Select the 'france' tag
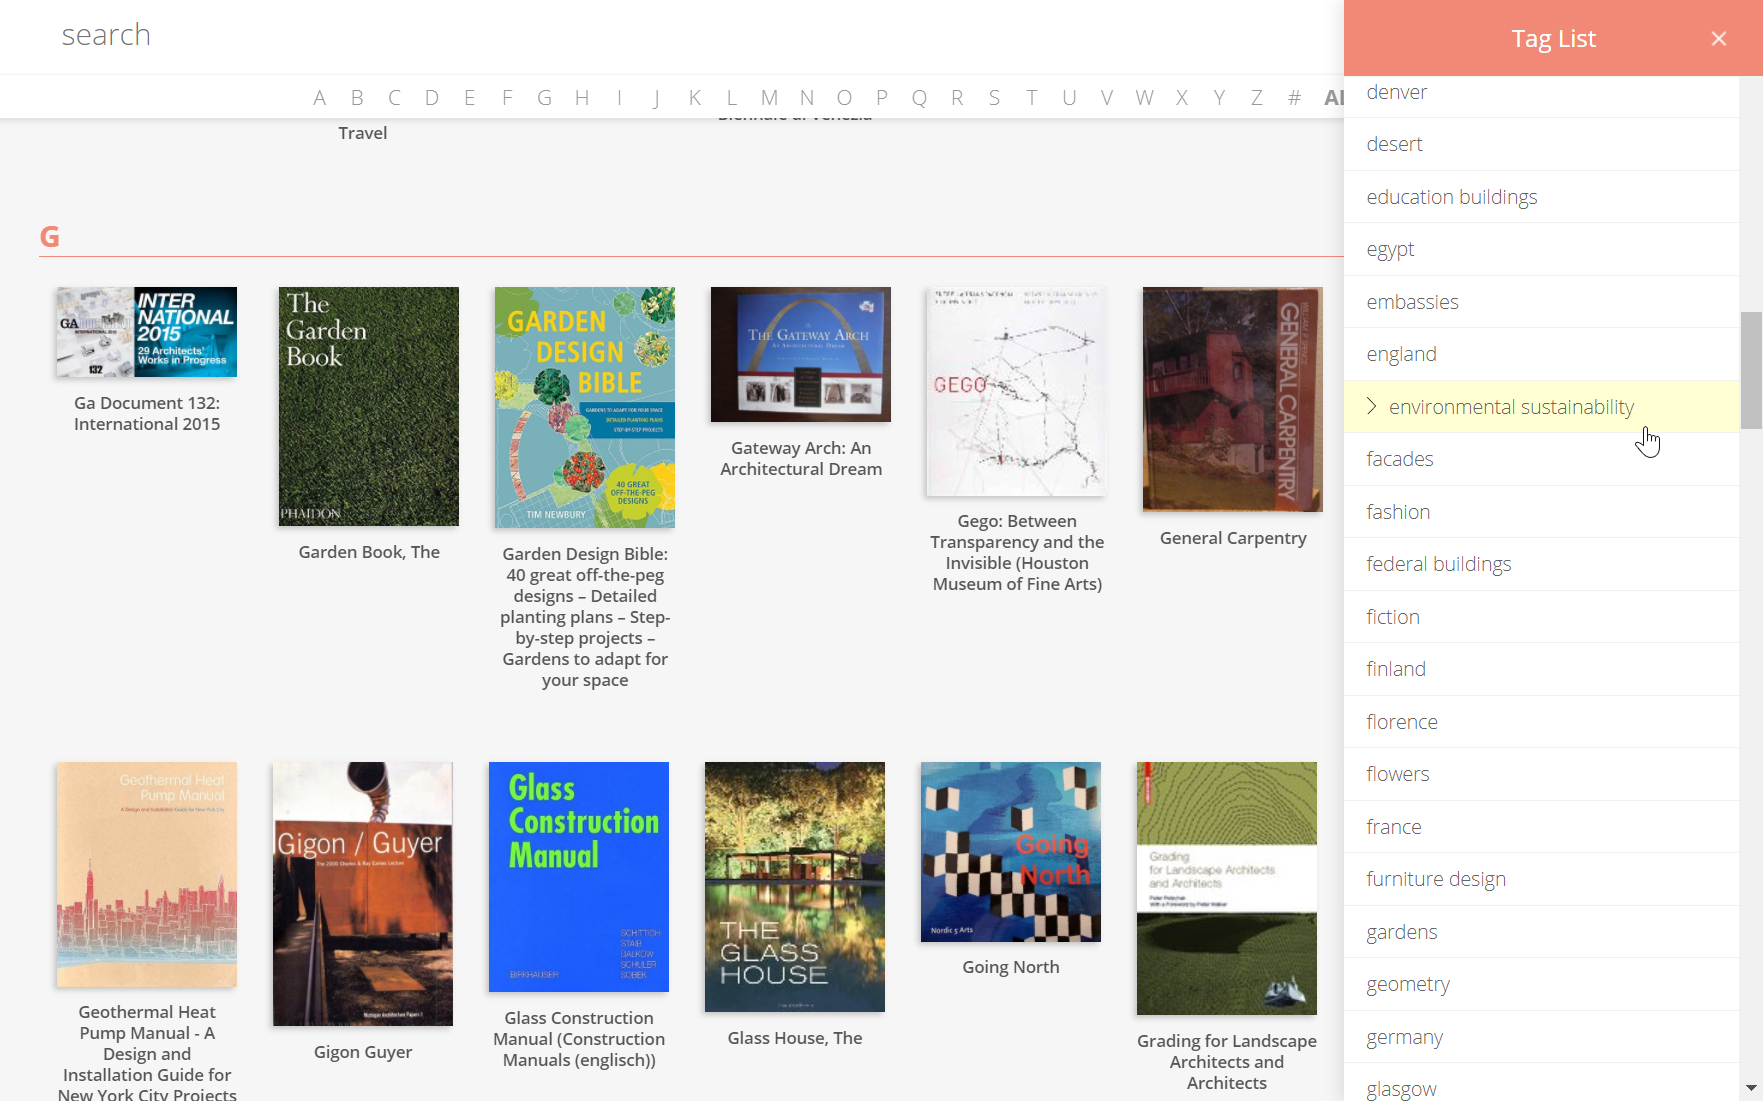Image resolution: width=1763 pixels, height=1101 pixels. click(x=1541, y=827)
